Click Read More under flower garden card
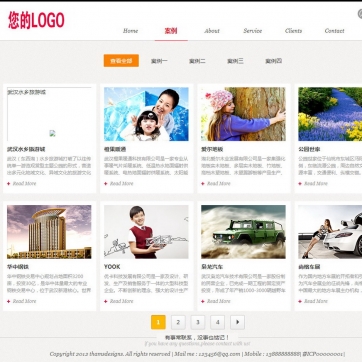 click(x=316, y=183)
